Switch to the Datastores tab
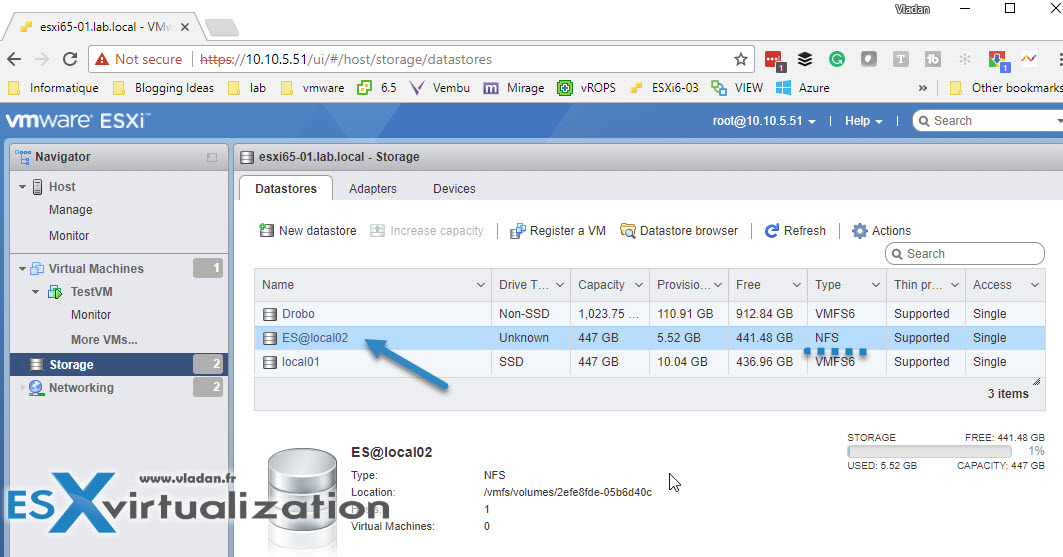 tap(285, 188)
